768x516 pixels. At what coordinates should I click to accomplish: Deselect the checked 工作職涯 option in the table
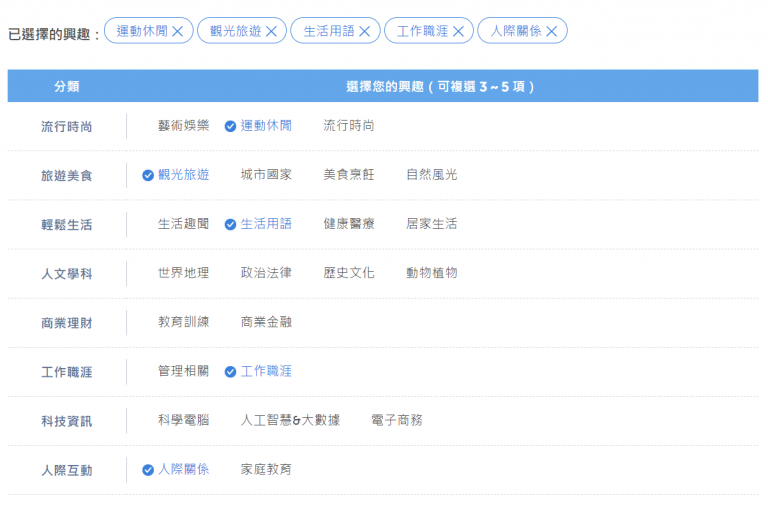259,371
